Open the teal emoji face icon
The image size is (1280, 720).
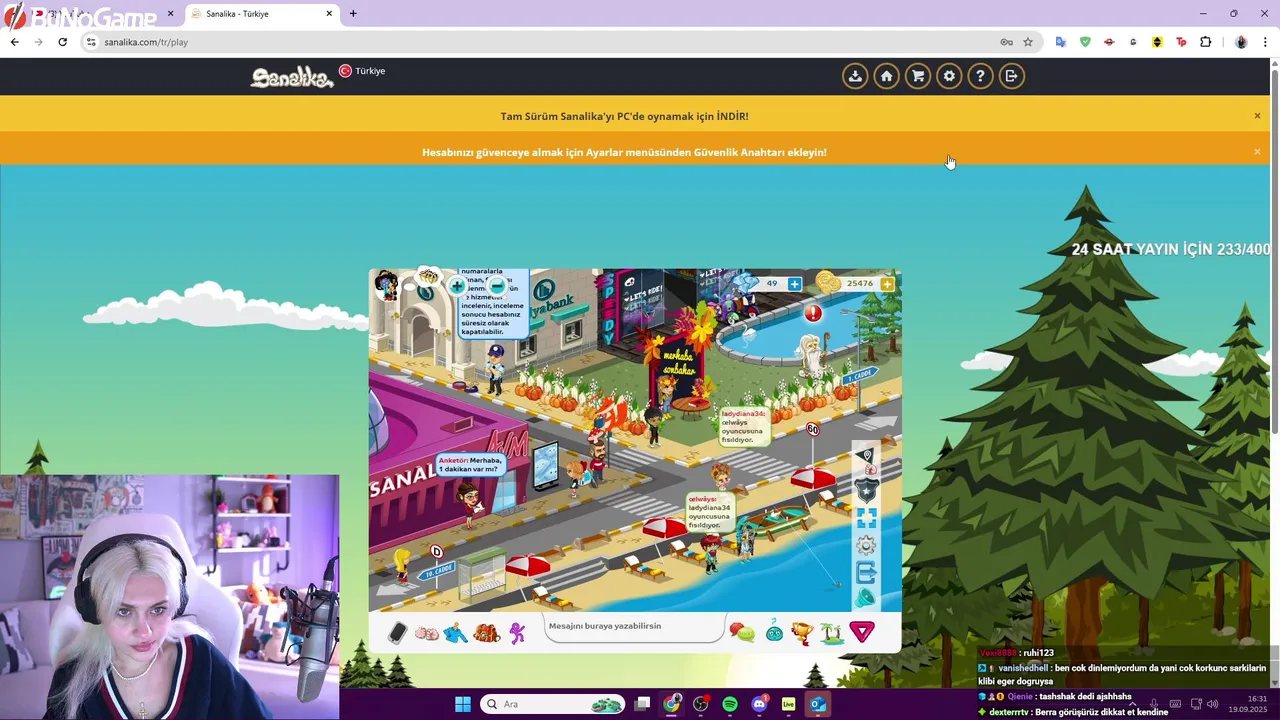point(774,631)
